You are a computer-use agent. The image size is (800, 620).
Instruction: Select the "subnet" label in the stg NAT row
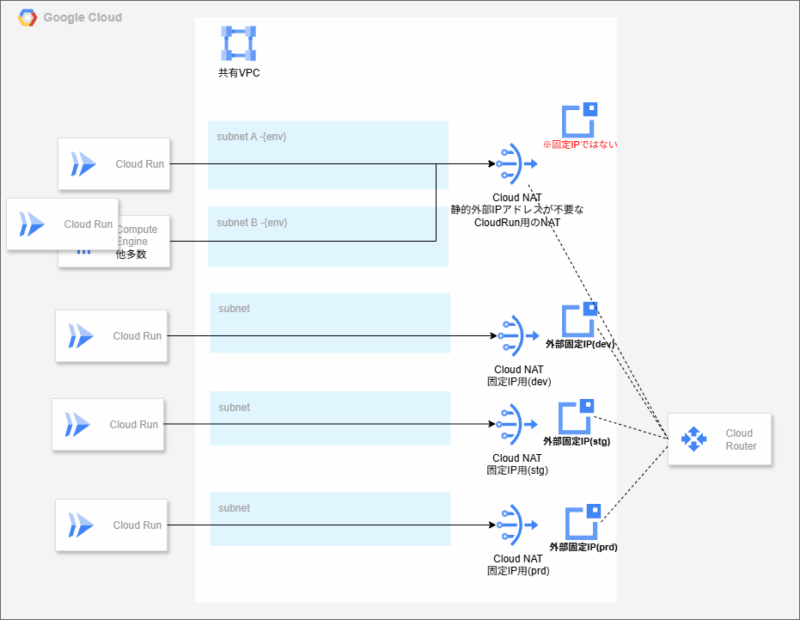pos(234,407)
